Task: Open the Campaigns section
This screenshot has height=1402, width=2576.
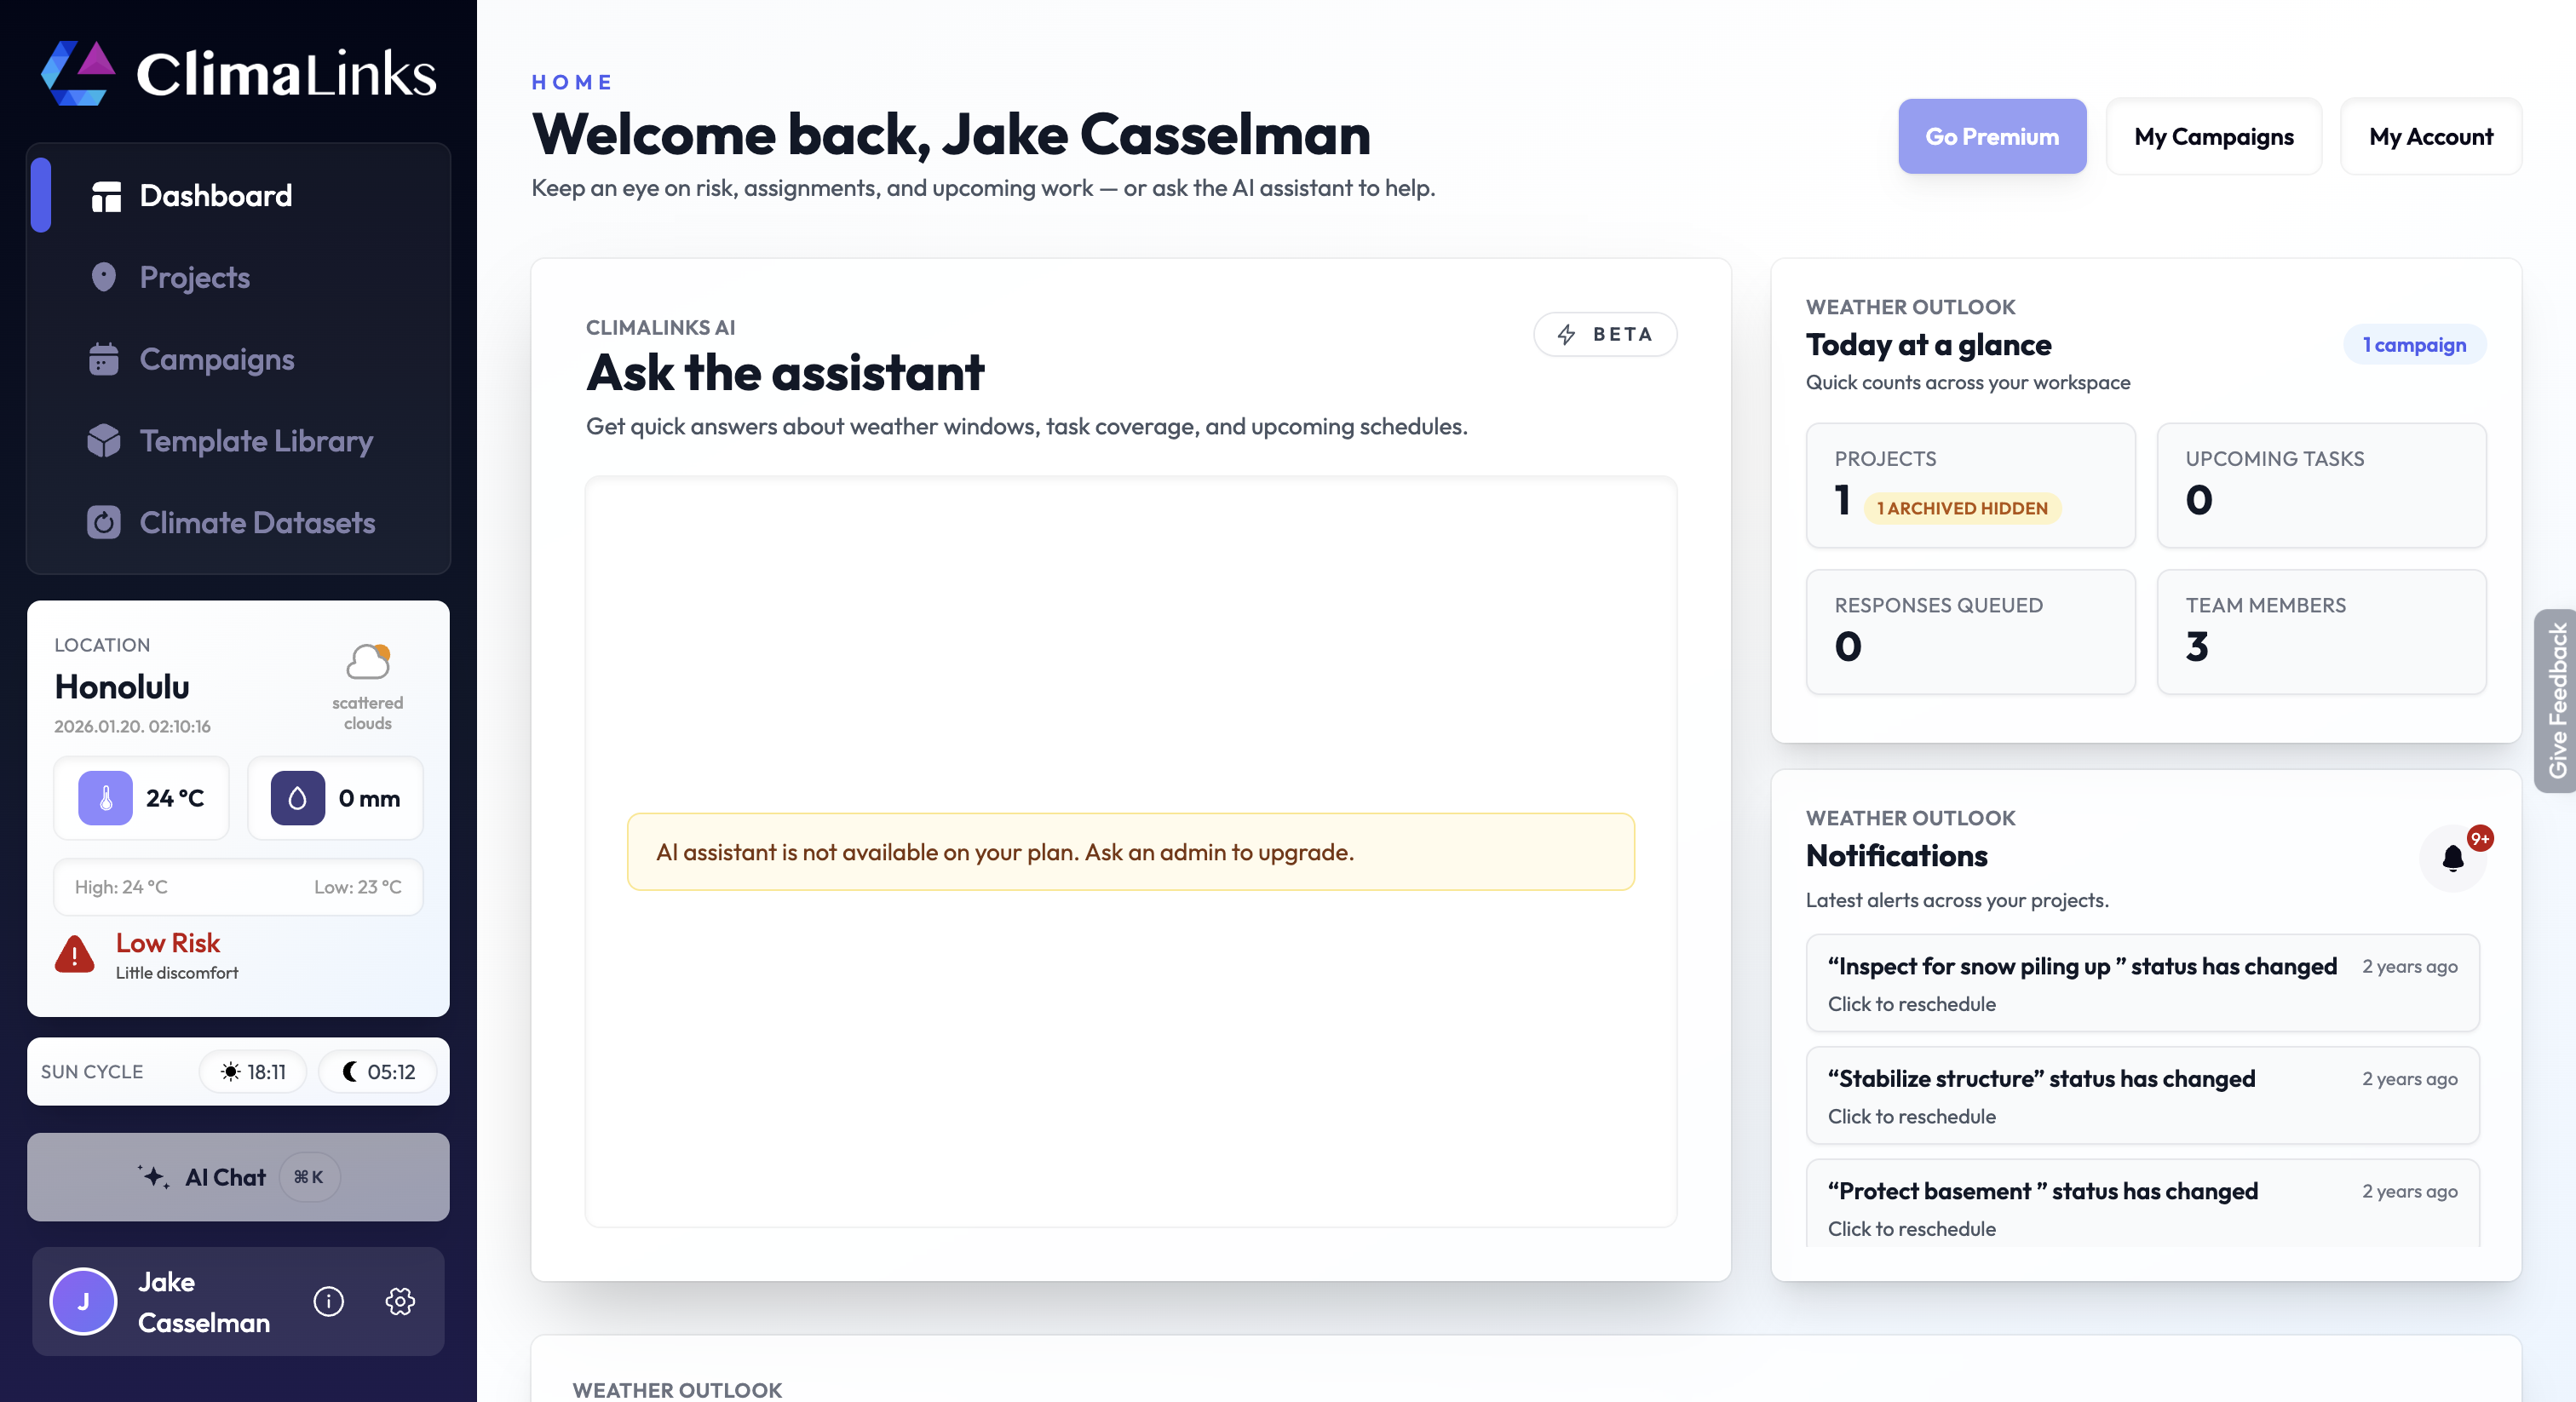Action: point(216,359)
